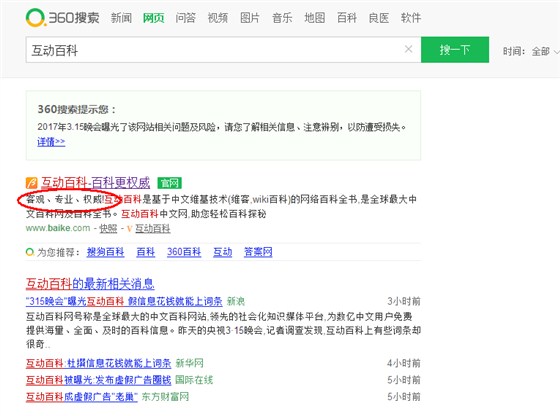
Task: Click recommended link 360百科
Action: tap(184, 252)
